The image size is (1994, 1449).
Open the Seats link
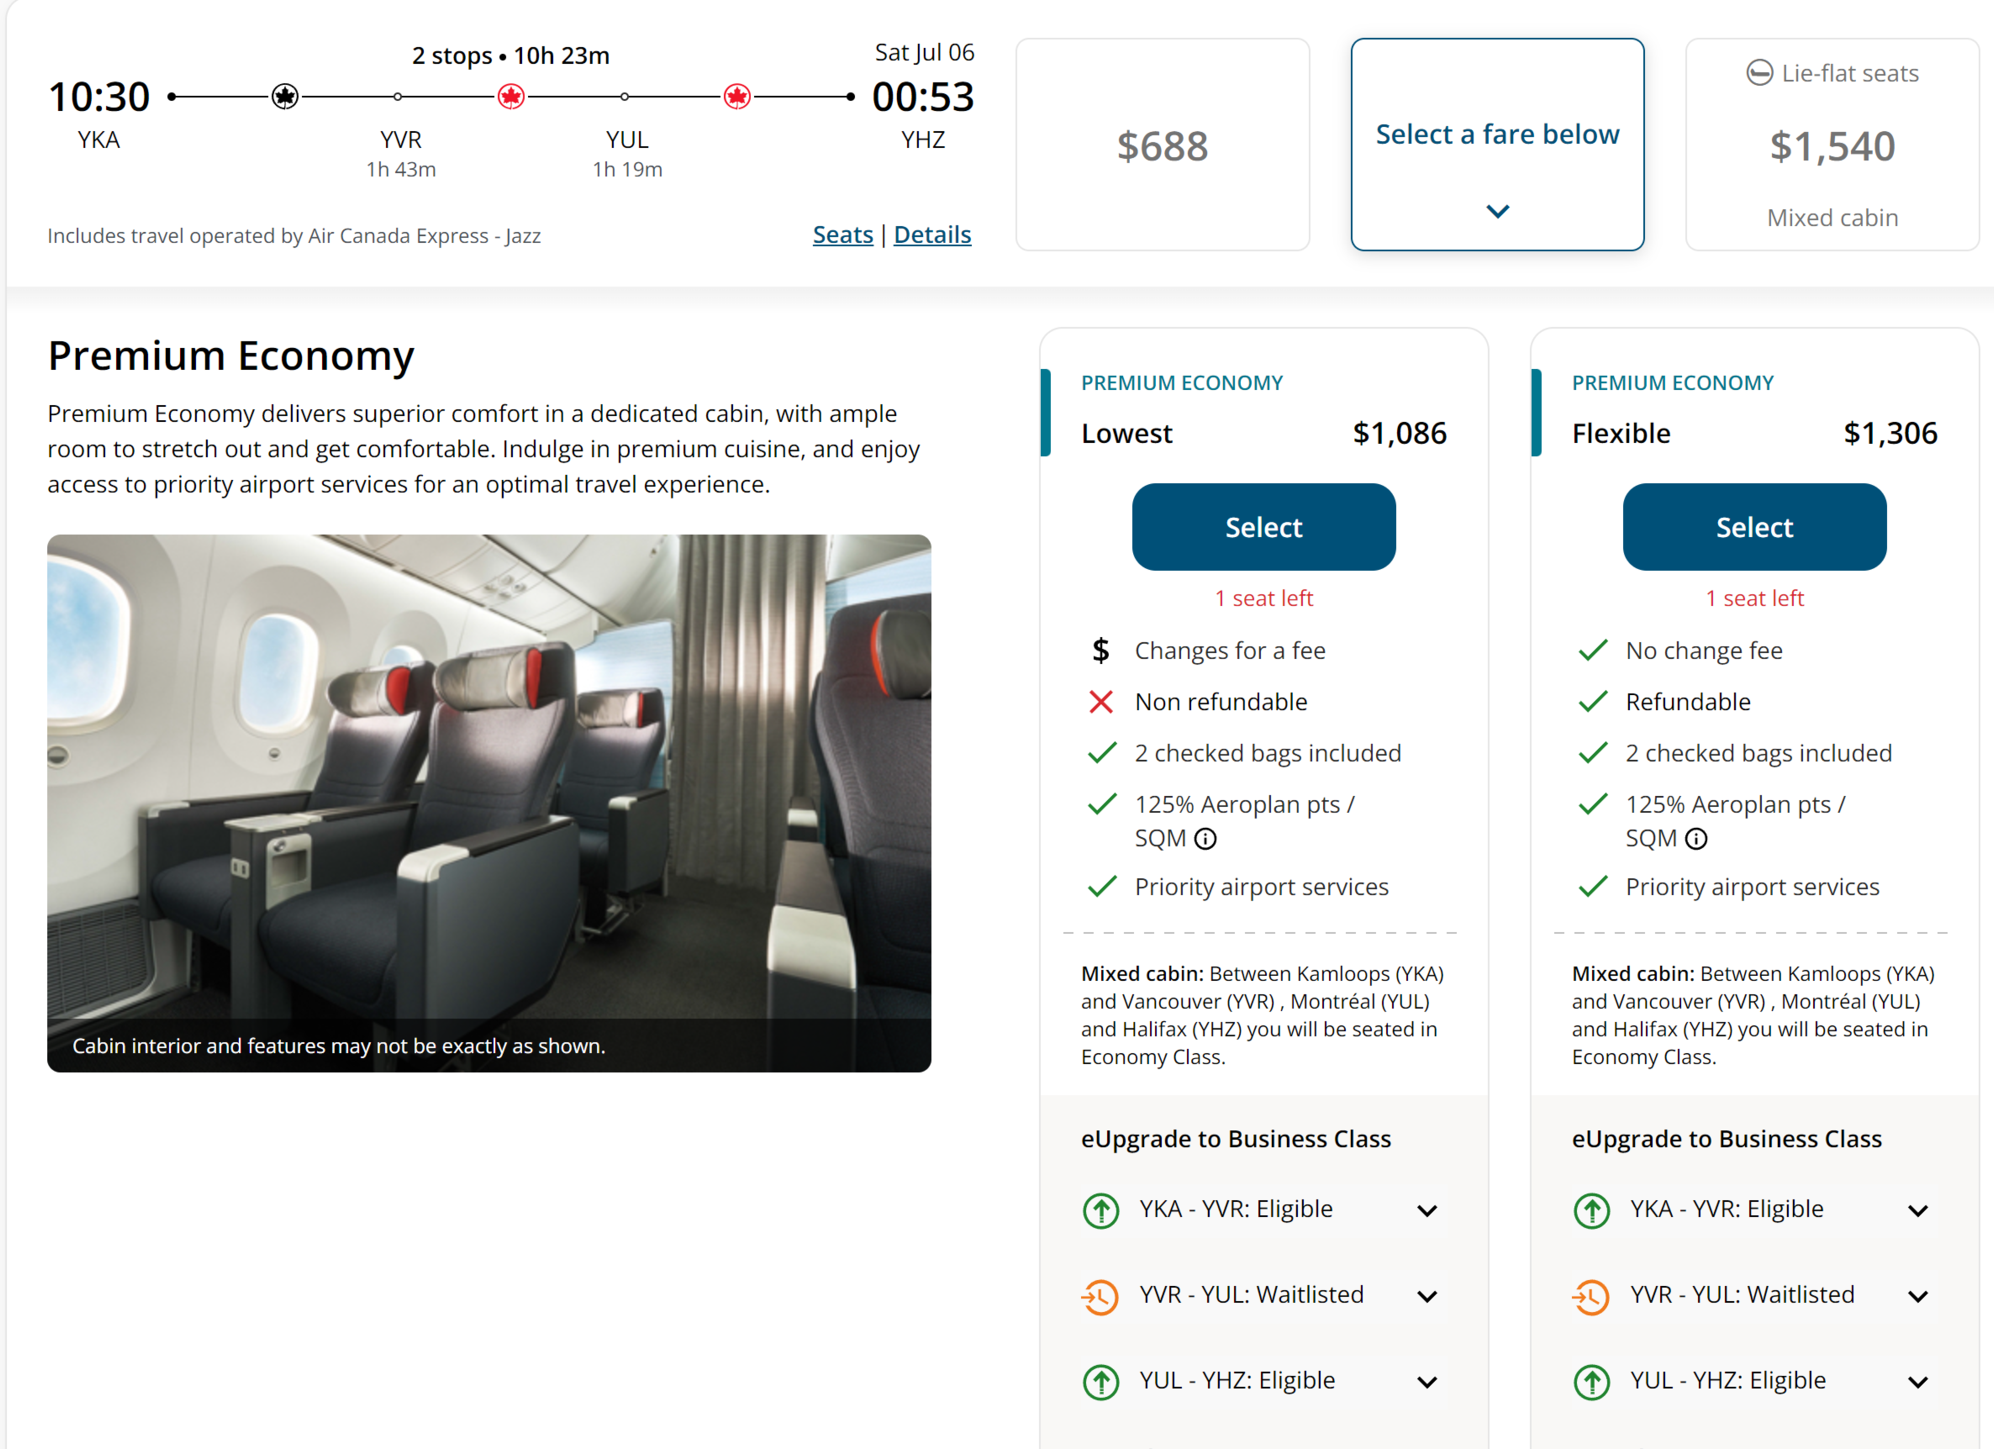point(842,235)
